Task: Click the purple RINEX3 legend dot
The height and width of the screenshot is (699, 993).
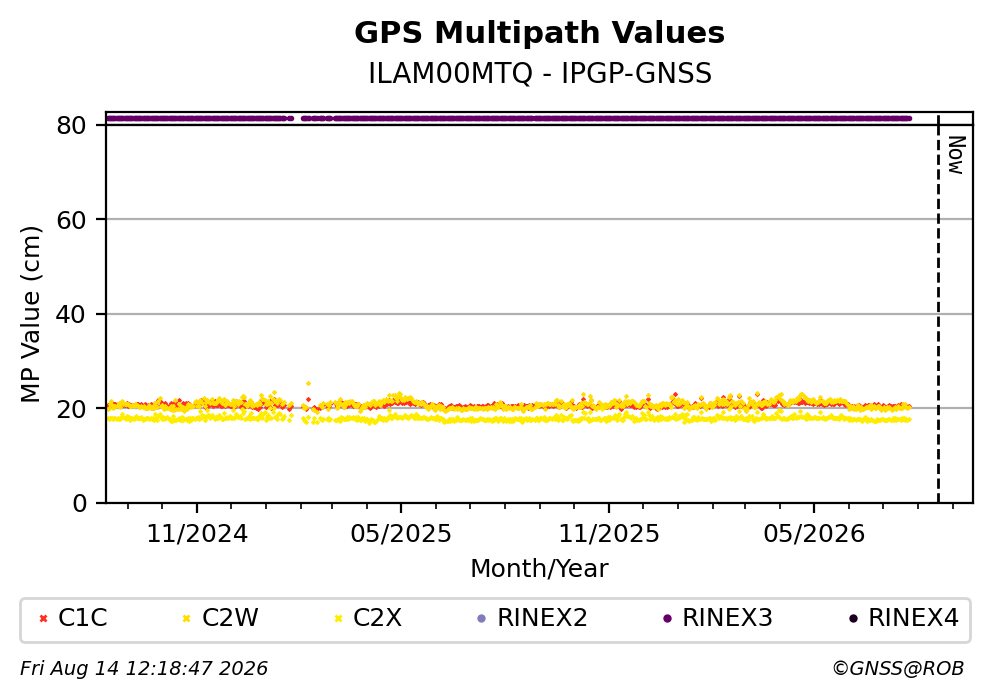Action: (x=667, y=619)
